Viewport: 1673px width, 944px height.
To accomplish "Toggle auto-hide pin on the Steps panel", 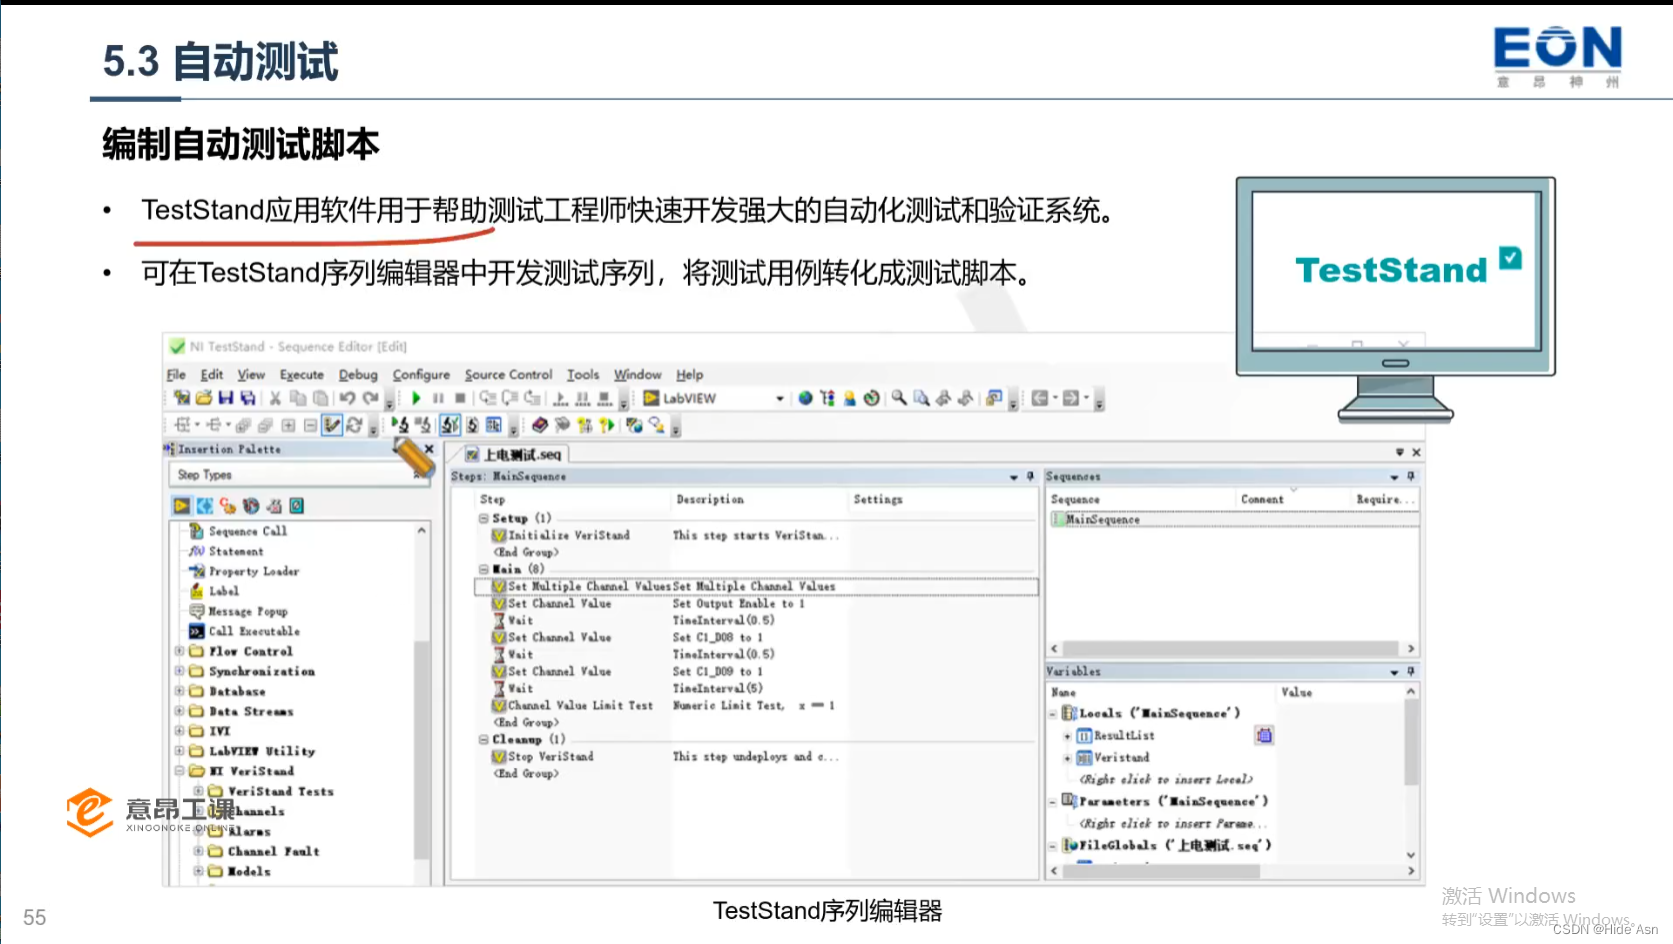I will click(1030, 476).
